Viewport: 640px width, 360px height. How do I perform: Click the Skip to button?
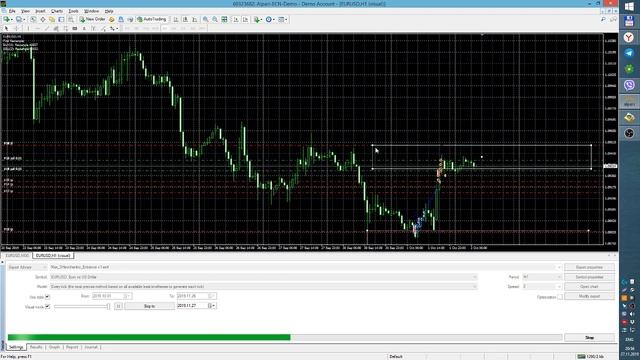tap(149, 306)
